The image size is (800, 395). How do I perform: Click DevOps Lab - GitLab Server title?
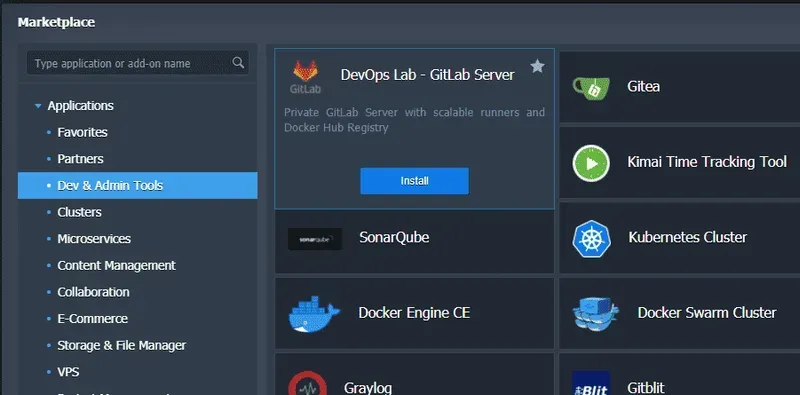[x=427, y=75]
